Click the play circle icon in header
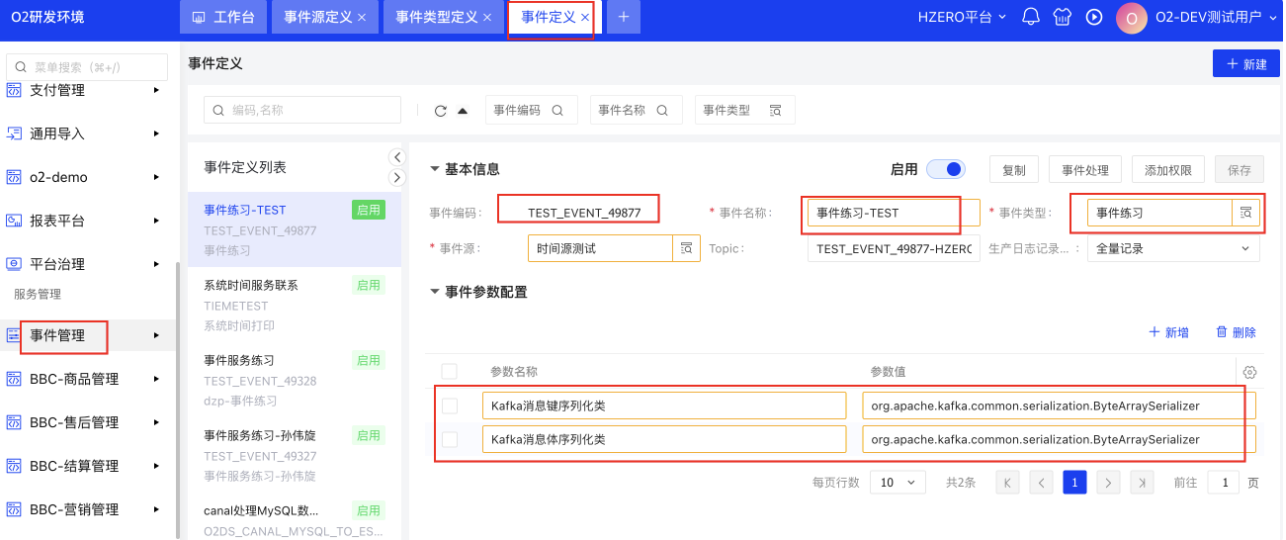This screenshot has height=540, width=1286. [1094, 17]
